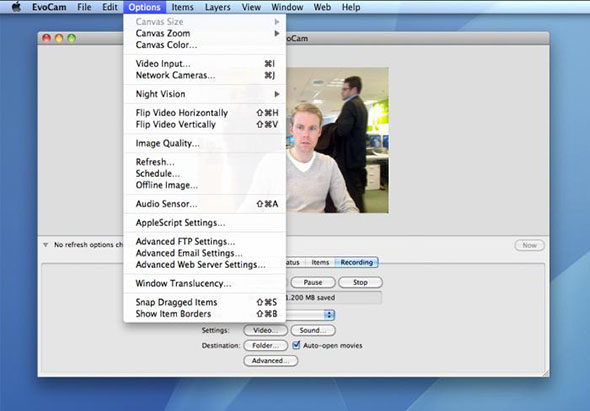Choose Flip Video Horizontally
Image resolution: width=590 pixels, height=411 pixels.
(205, 113)
